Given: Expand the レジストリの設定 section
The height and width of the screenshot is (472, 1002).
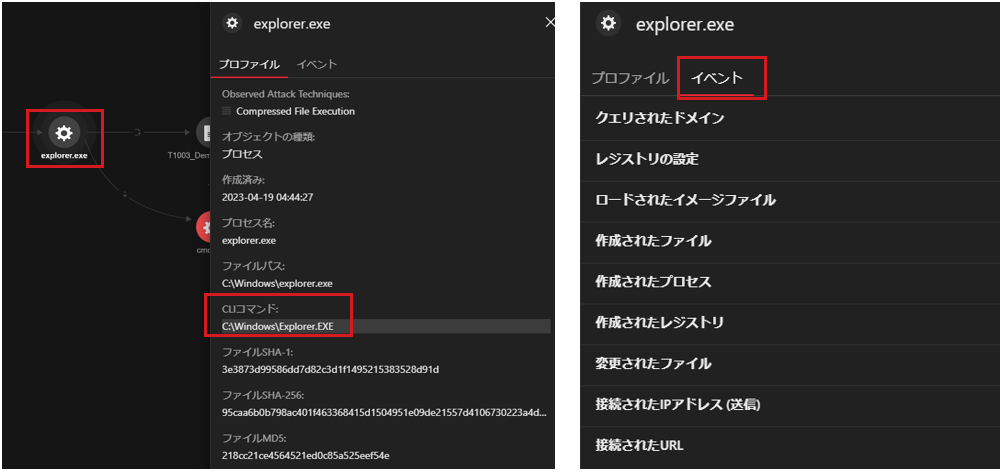Looking at the screenshot, I should pyautogui.click(x=646, y=159).
